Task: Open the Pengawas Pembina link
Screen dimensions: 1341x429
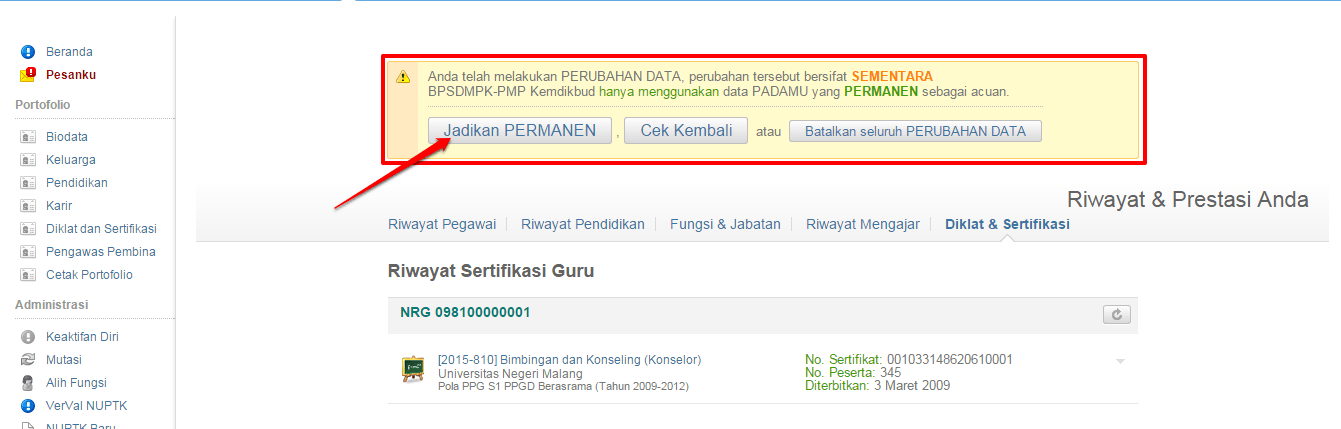Action: pyautogui.click(x=101, y=252)
